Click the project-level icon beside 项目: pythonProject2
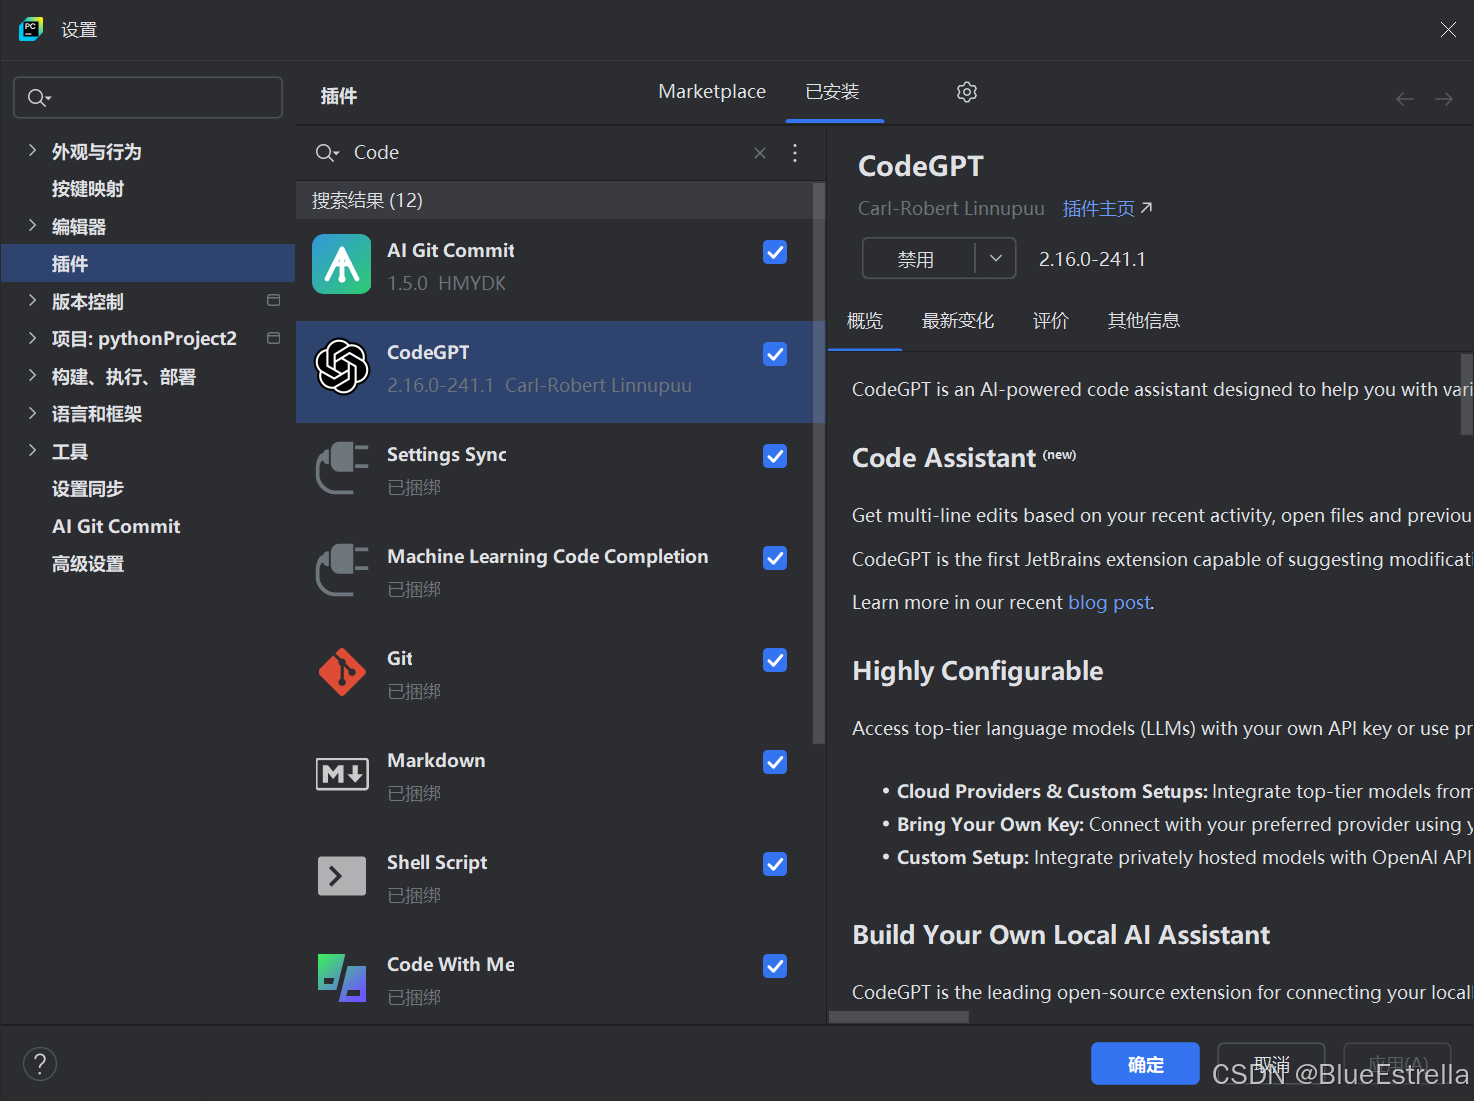This screenshot has width=1474, height=1101. click(274, 338)
